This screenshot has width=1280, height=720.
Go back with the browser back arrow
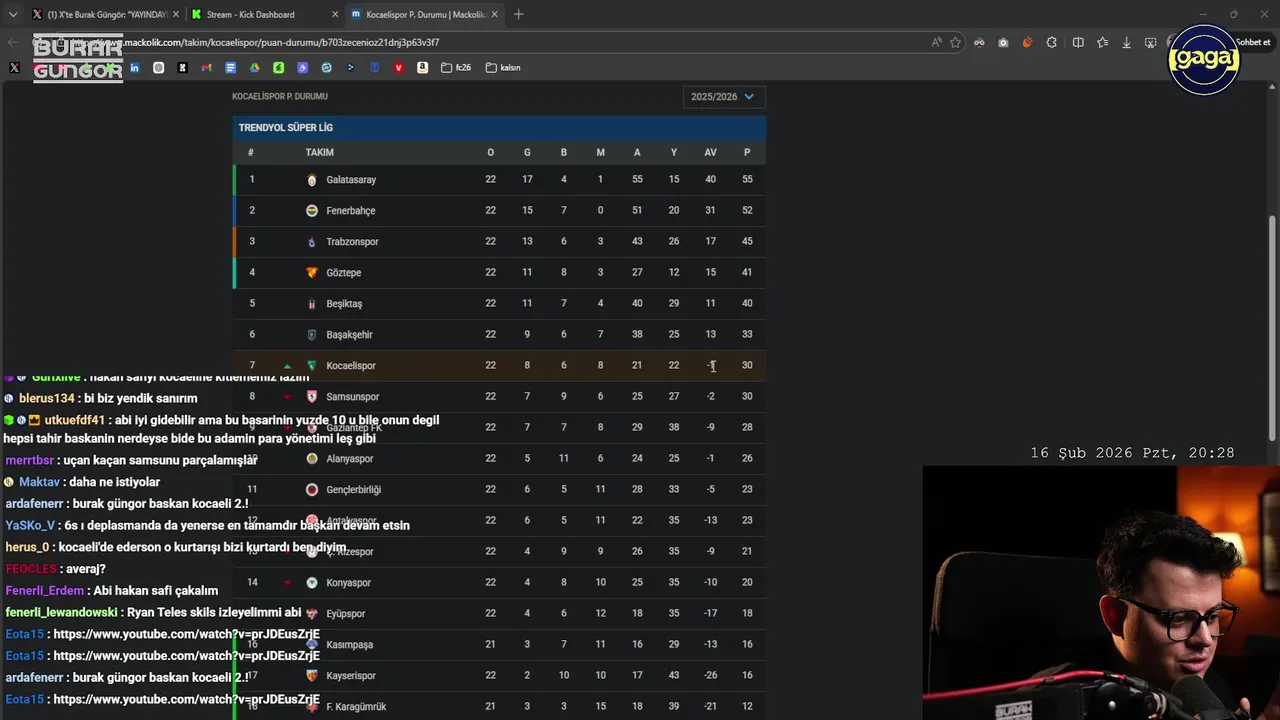13,42
